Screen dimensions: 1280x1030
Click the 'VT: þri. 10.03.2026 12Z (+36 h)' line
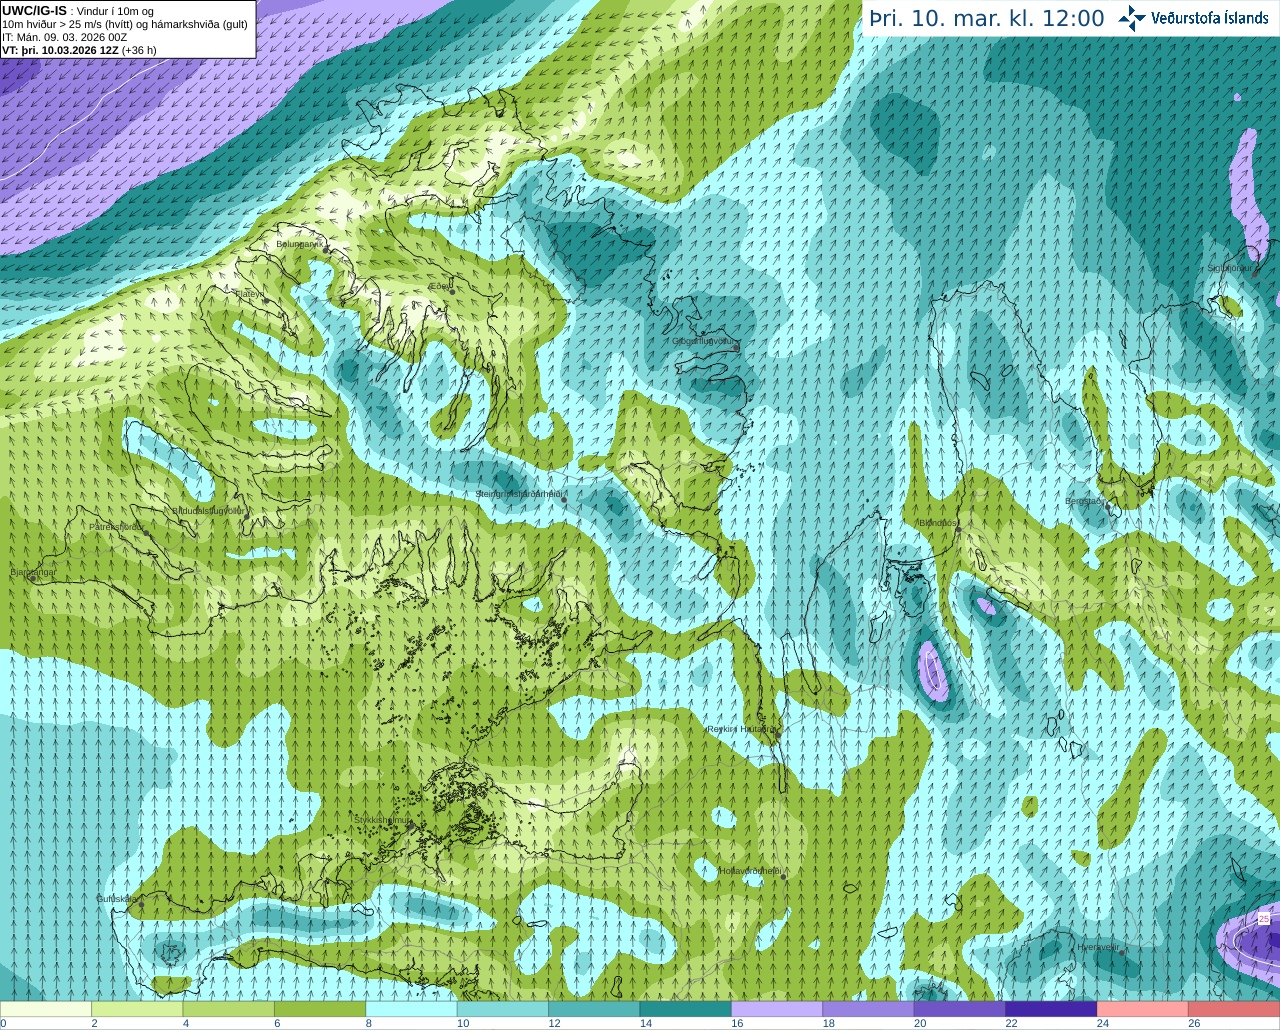click(79, 50)
